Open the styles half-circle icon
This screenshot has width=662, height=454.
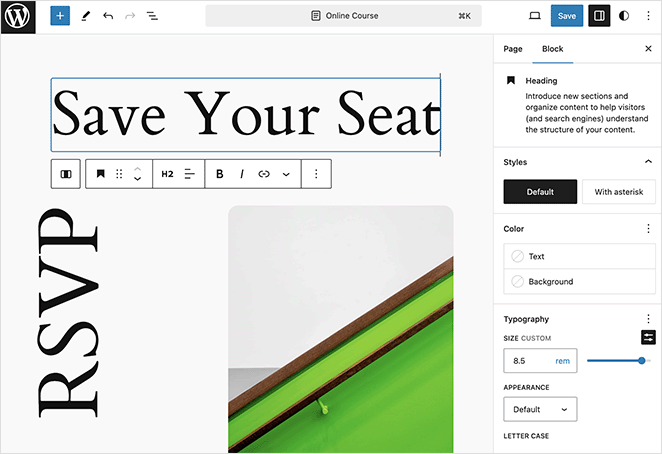[625, 16]
